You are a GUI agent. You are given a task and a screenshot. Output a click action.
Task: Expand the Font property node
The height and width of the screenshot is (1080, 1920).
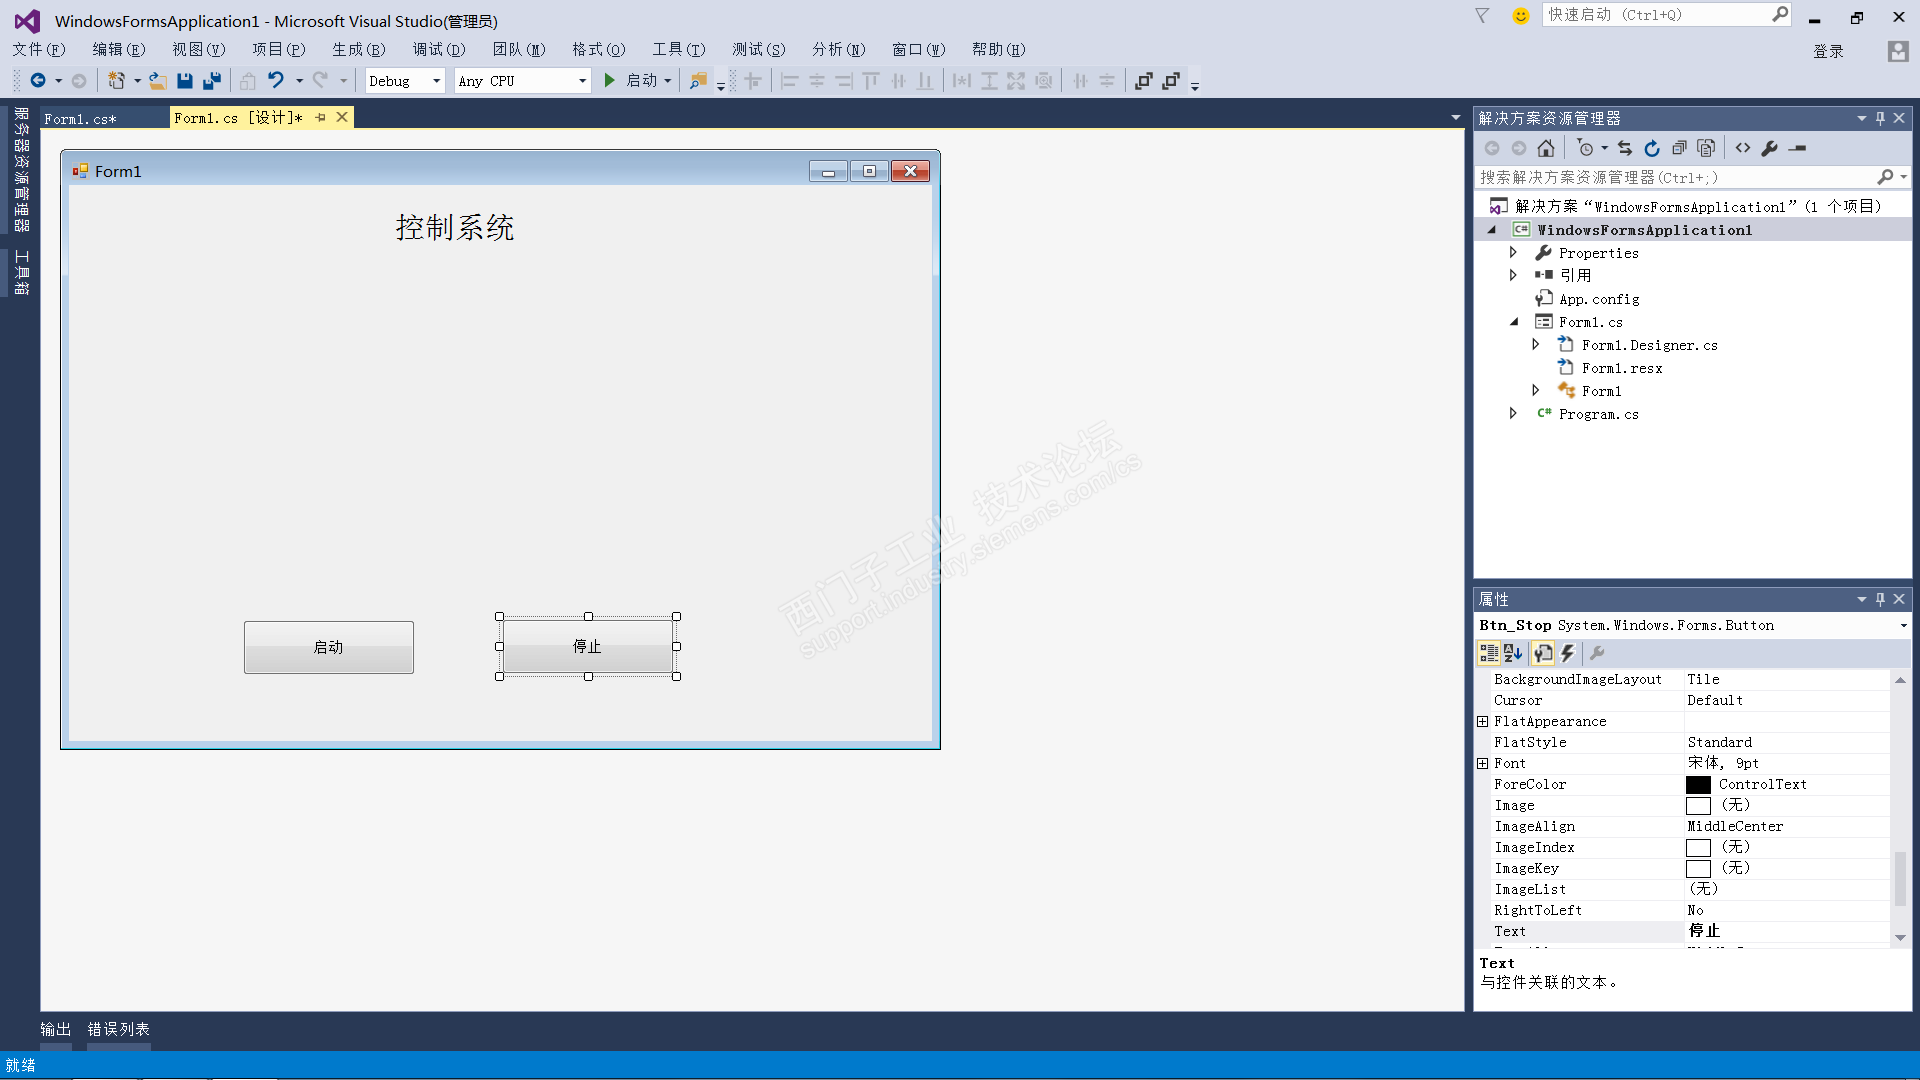tap(1483, 763)
